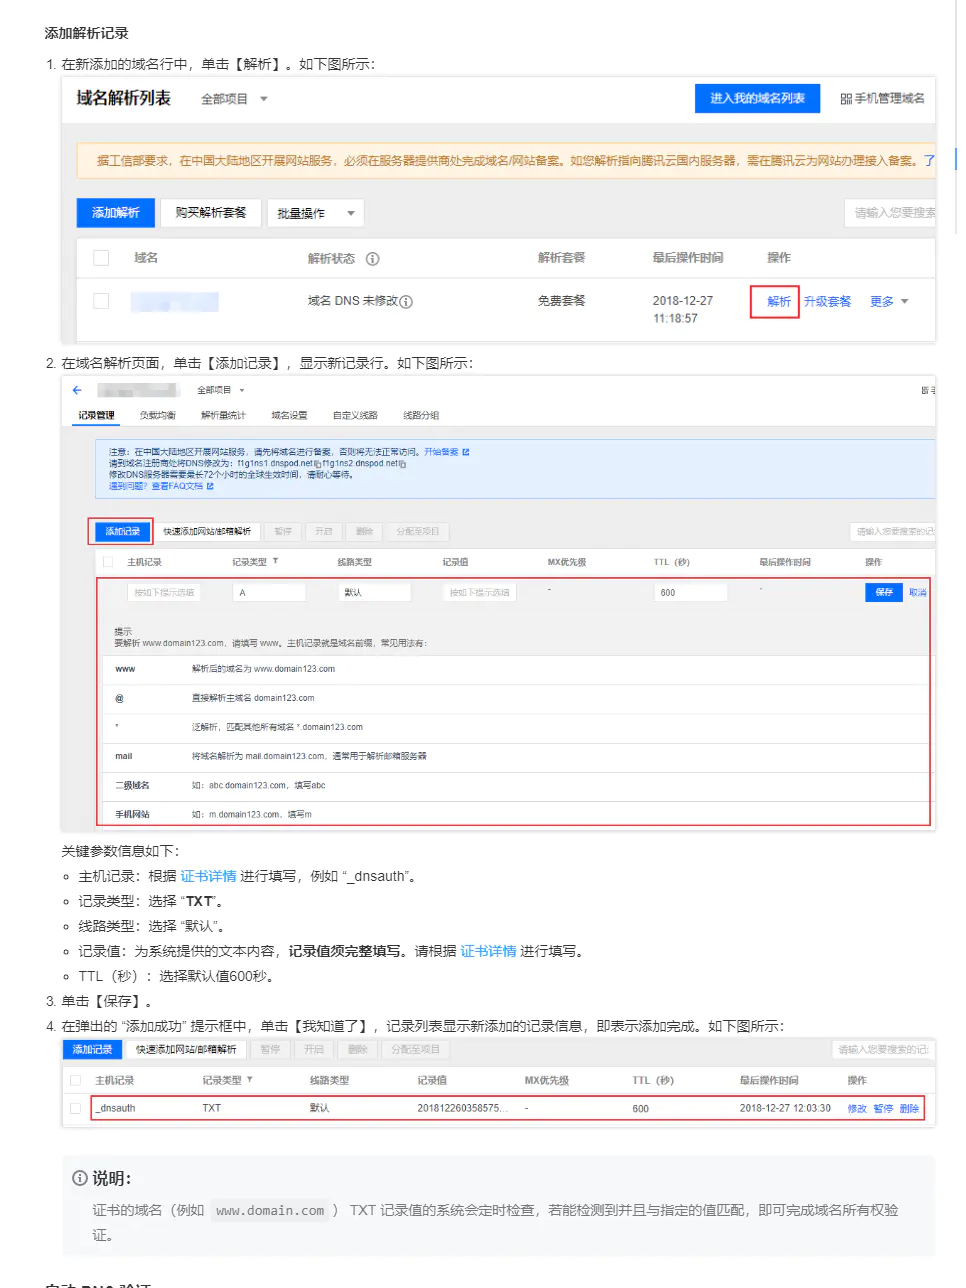Click the _dnsauth host record cell

[116, 1108]
